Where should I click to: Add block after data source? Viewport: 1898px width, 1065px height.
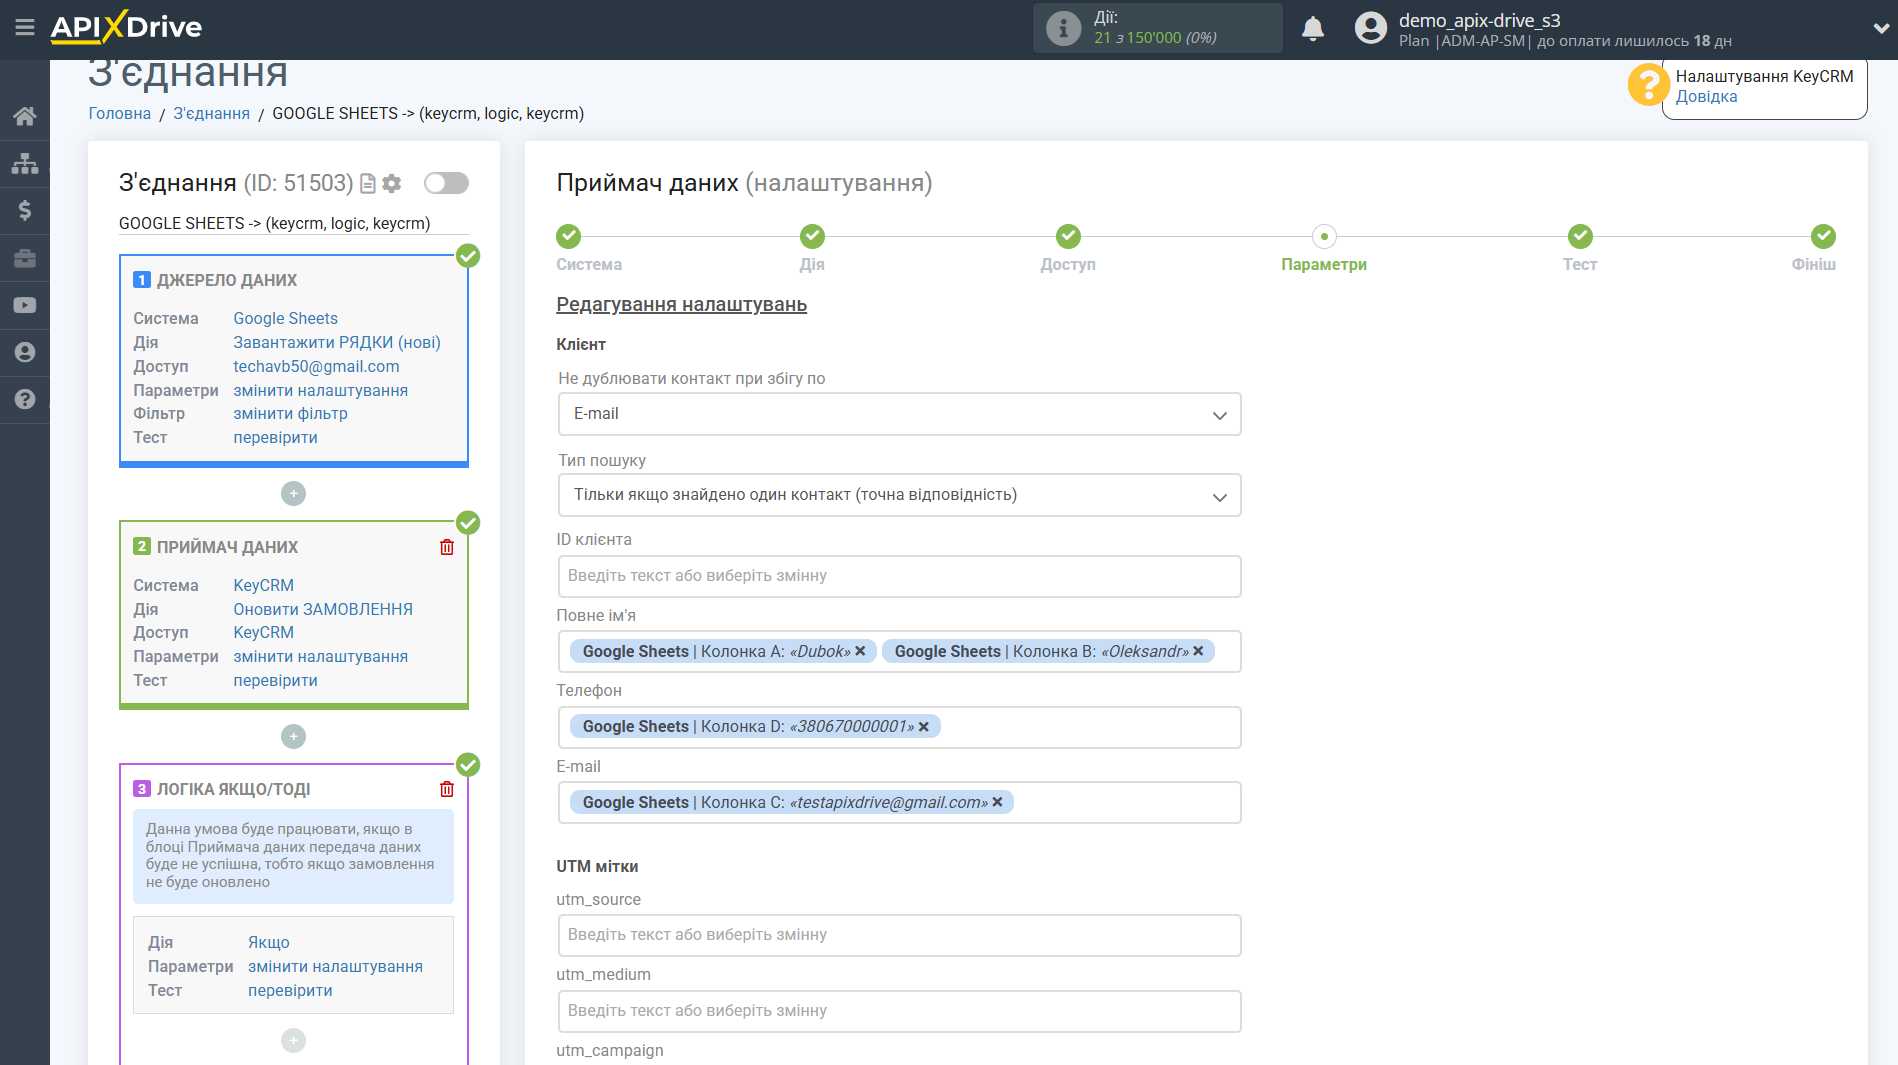293,493
